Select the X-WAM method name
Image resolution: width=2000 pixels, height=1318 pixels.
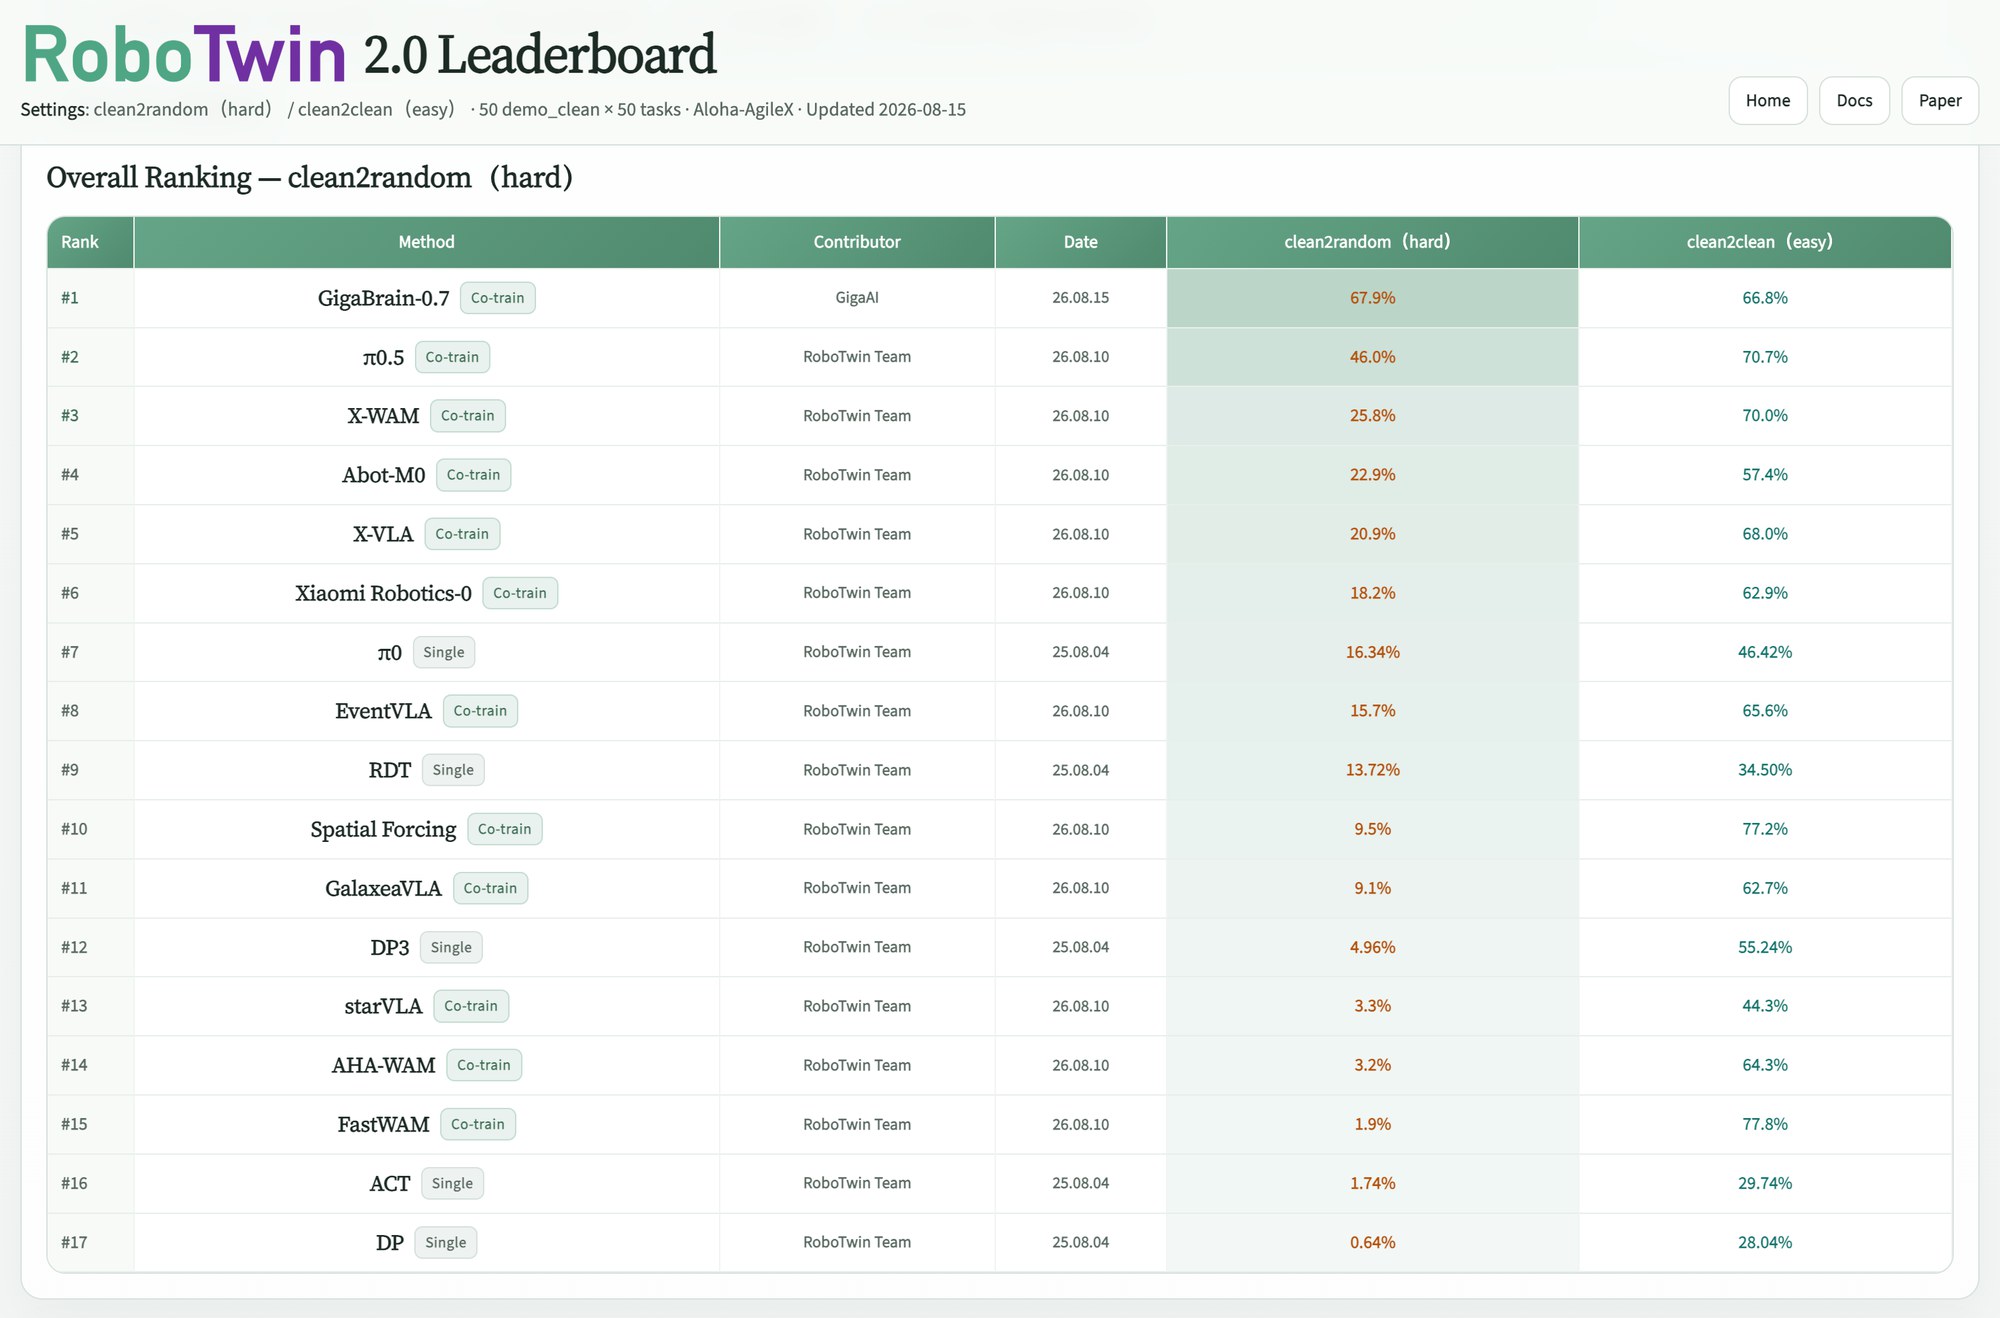click(383, 416)
